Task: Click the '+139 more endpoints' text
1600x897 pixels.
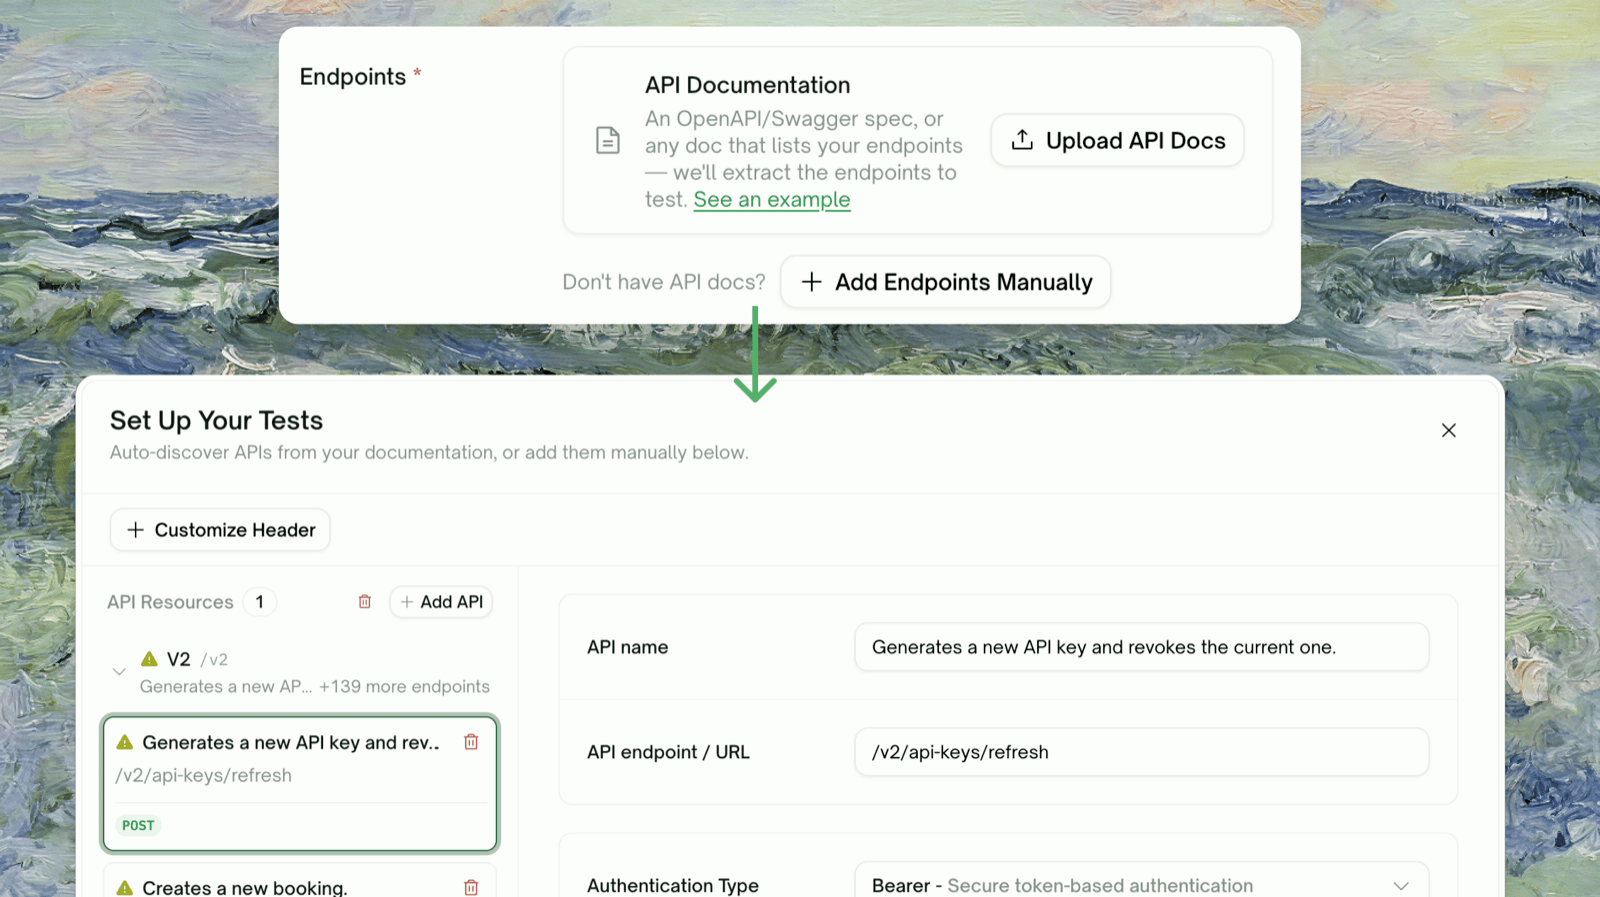Action: pos(404,686)
